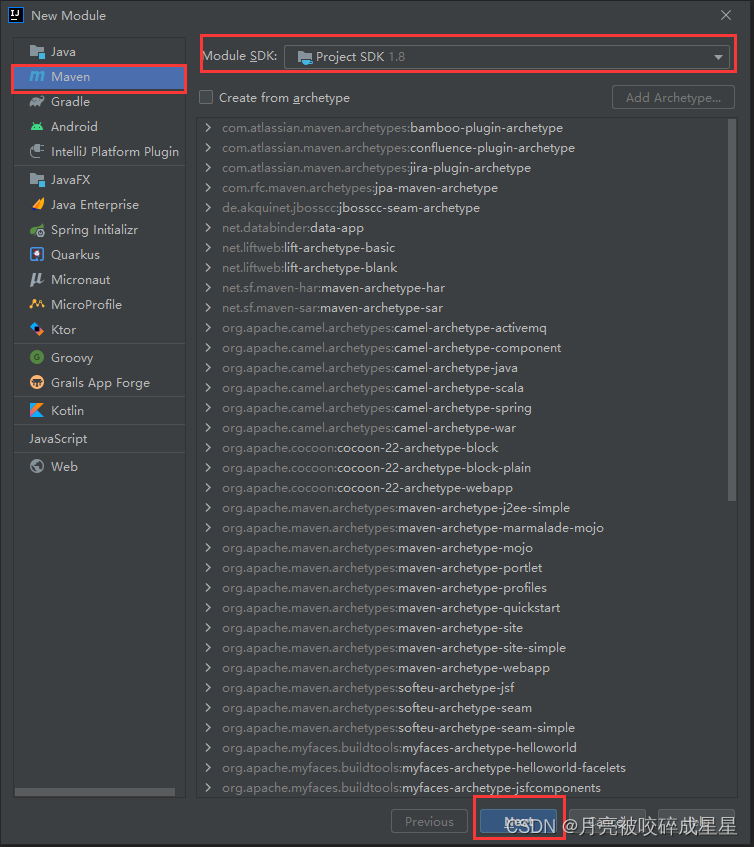Select the Quarkus icon
754x847 pixels.
37,254
